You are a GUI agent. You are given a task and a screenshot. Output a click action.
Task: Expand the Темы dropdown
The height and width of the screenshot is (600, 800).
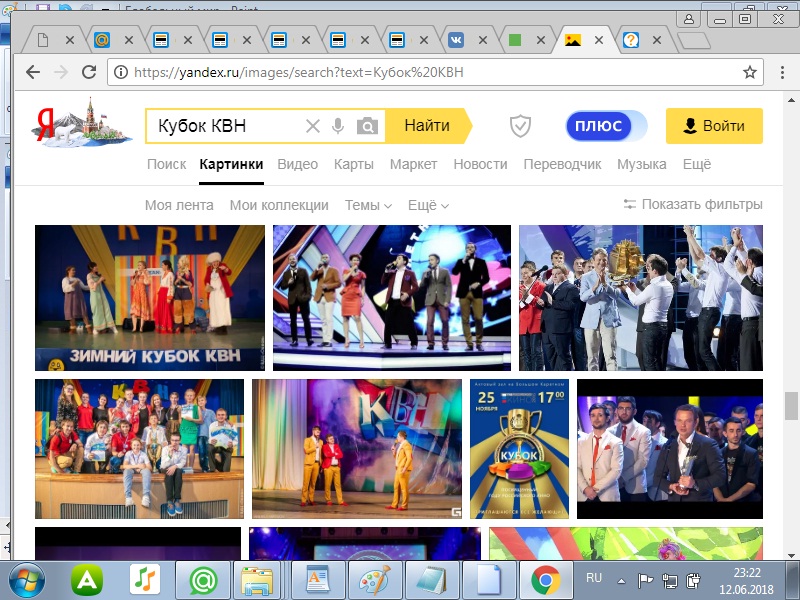[368, 205]
